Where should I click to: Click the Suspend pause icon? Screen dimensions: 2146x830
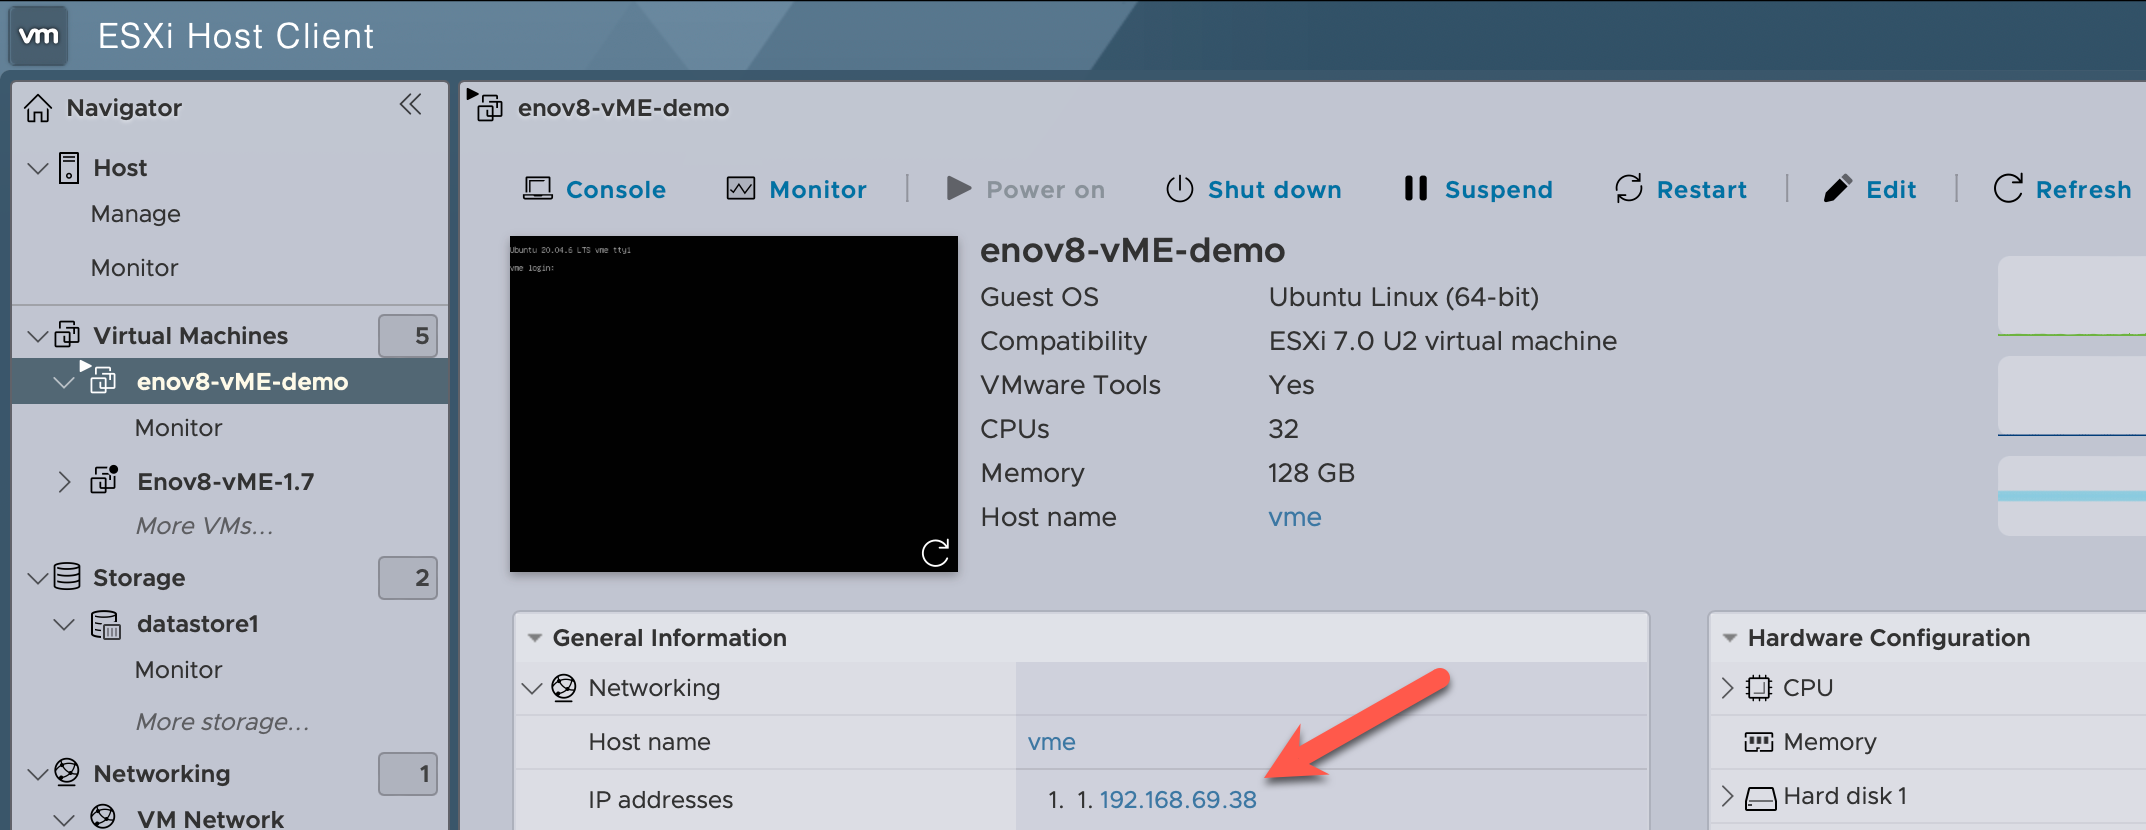click(1415, 188)
